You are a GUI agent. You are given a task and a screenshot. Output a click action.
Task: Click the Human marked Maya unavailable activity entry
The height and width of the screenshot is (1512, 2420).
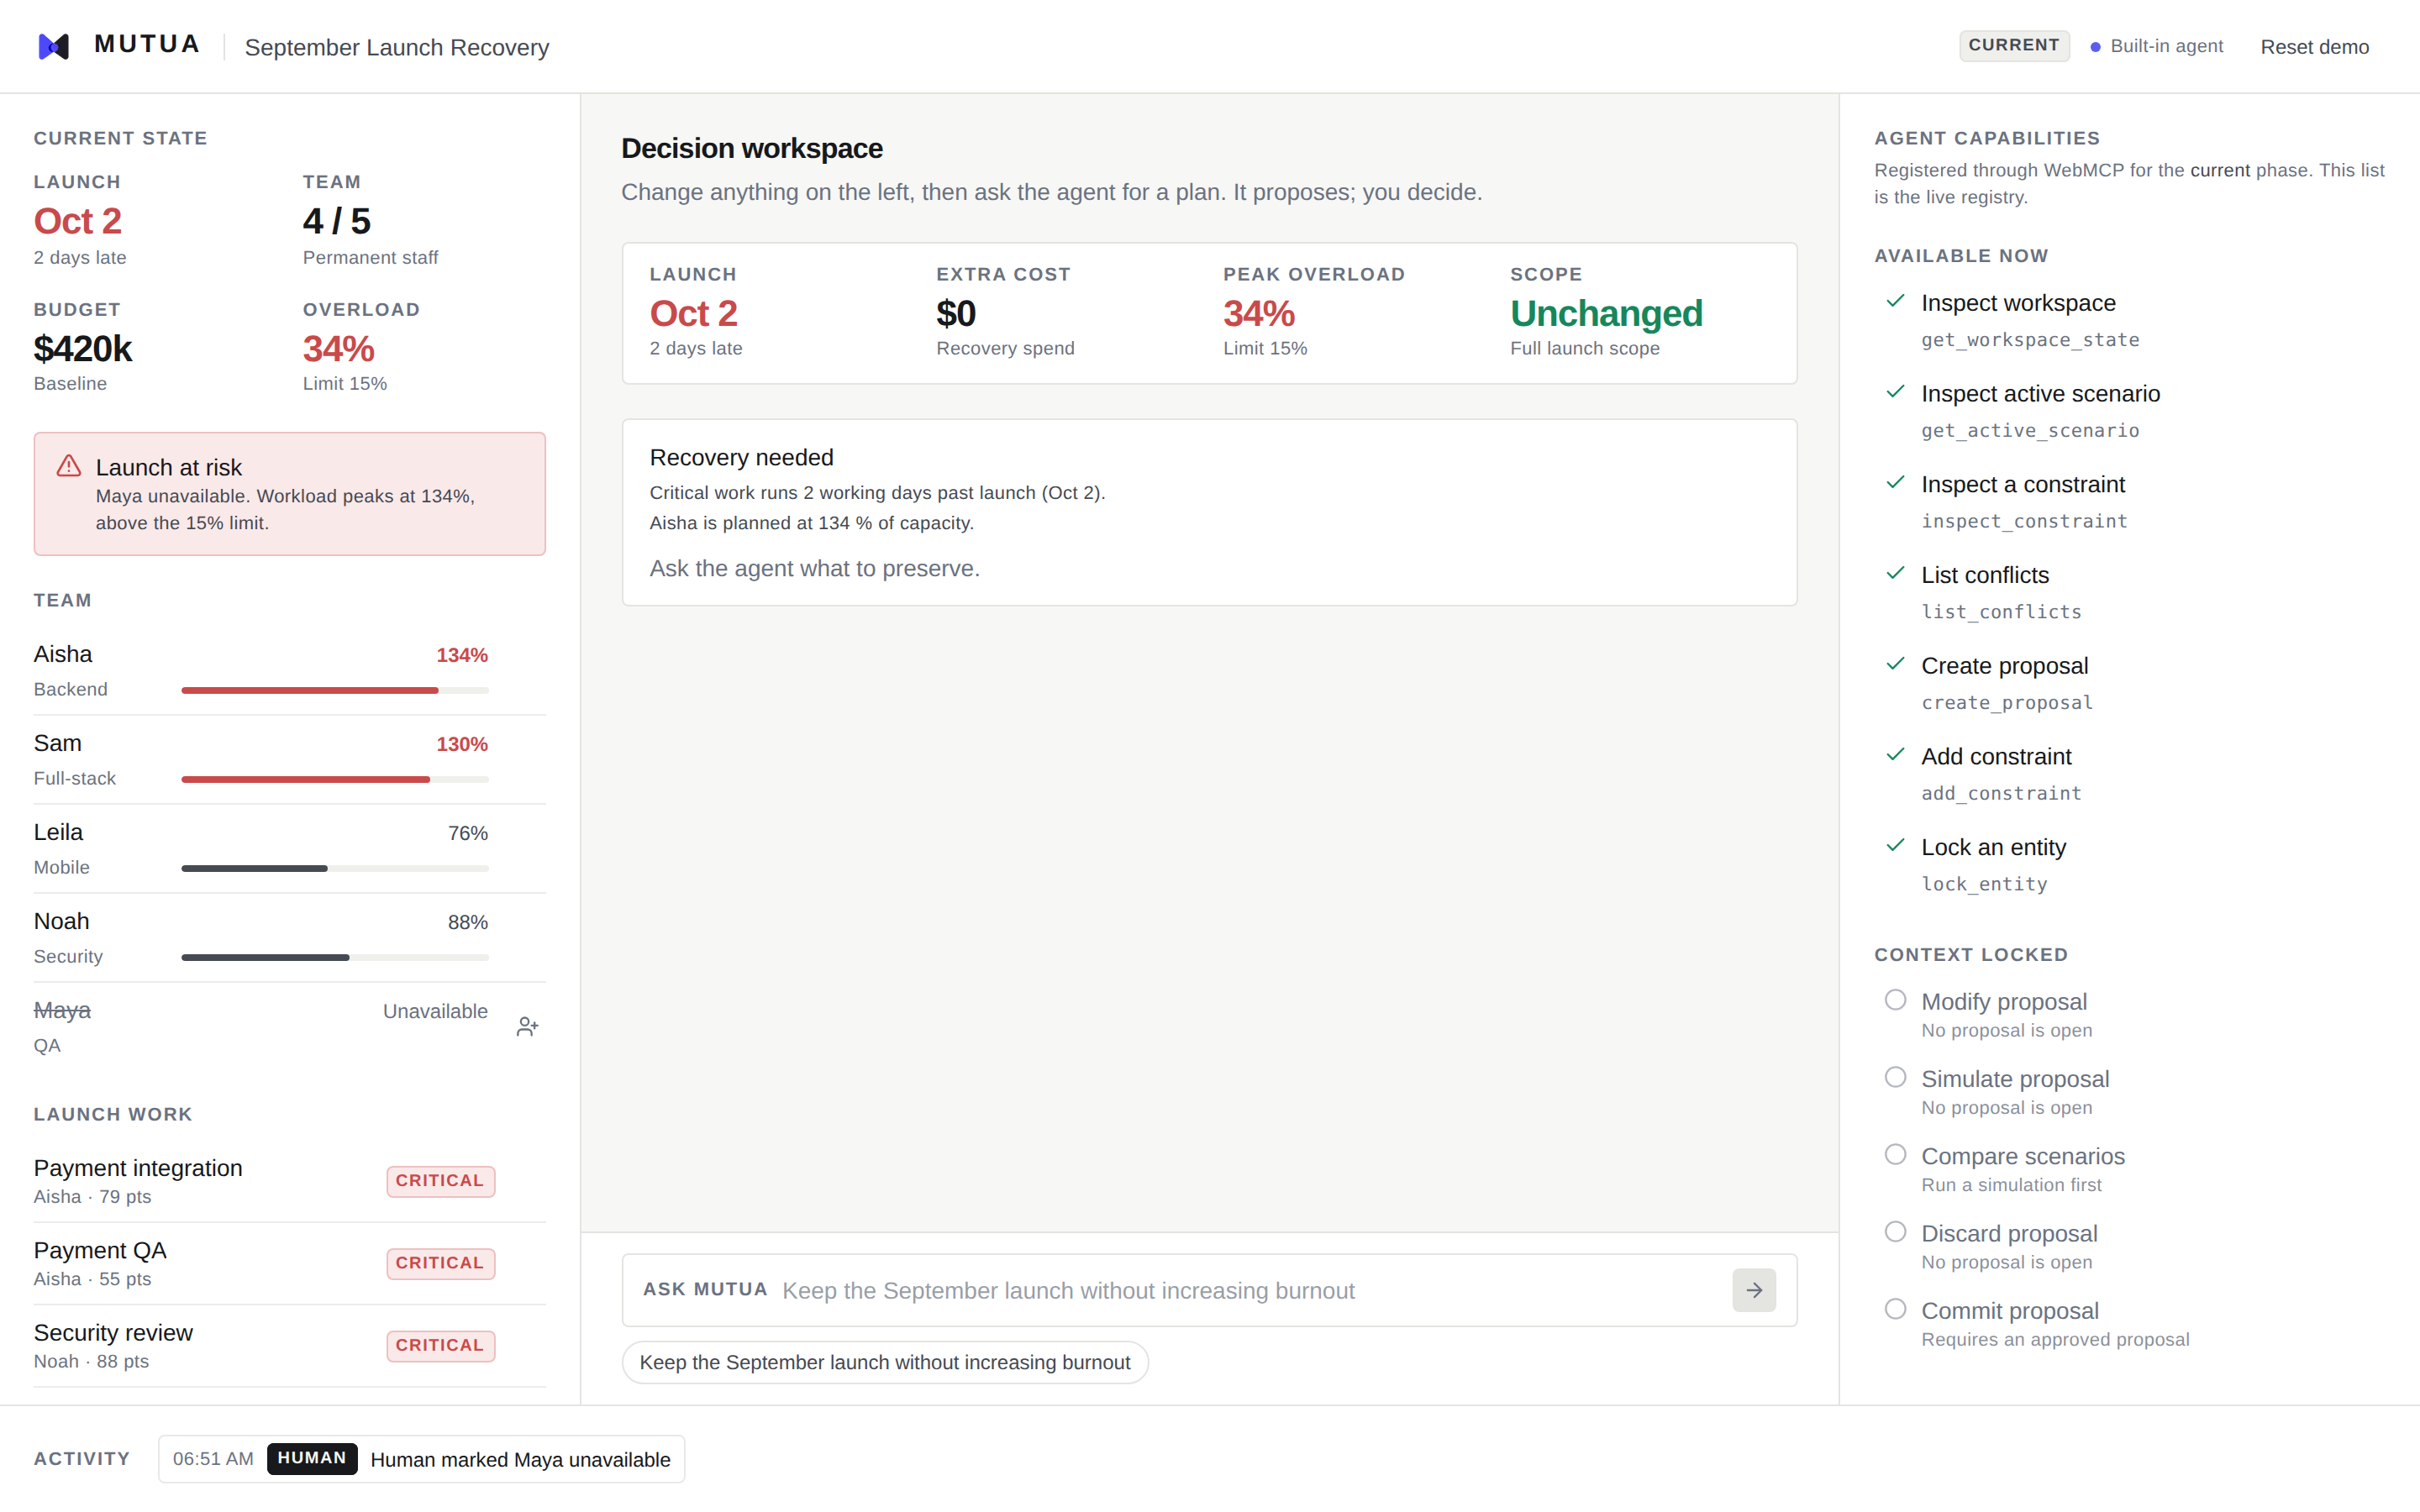421,1459
